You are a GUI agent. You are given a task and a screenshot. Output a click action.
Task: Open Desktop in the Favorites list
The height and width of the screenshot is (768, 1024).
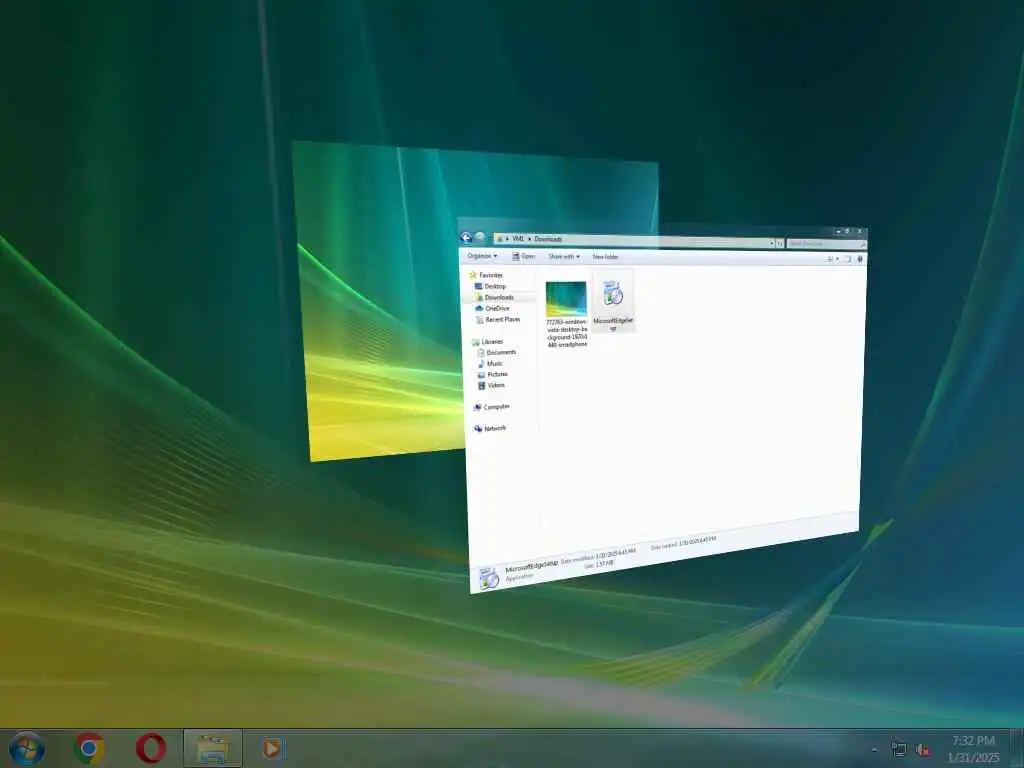coord(490,286)
